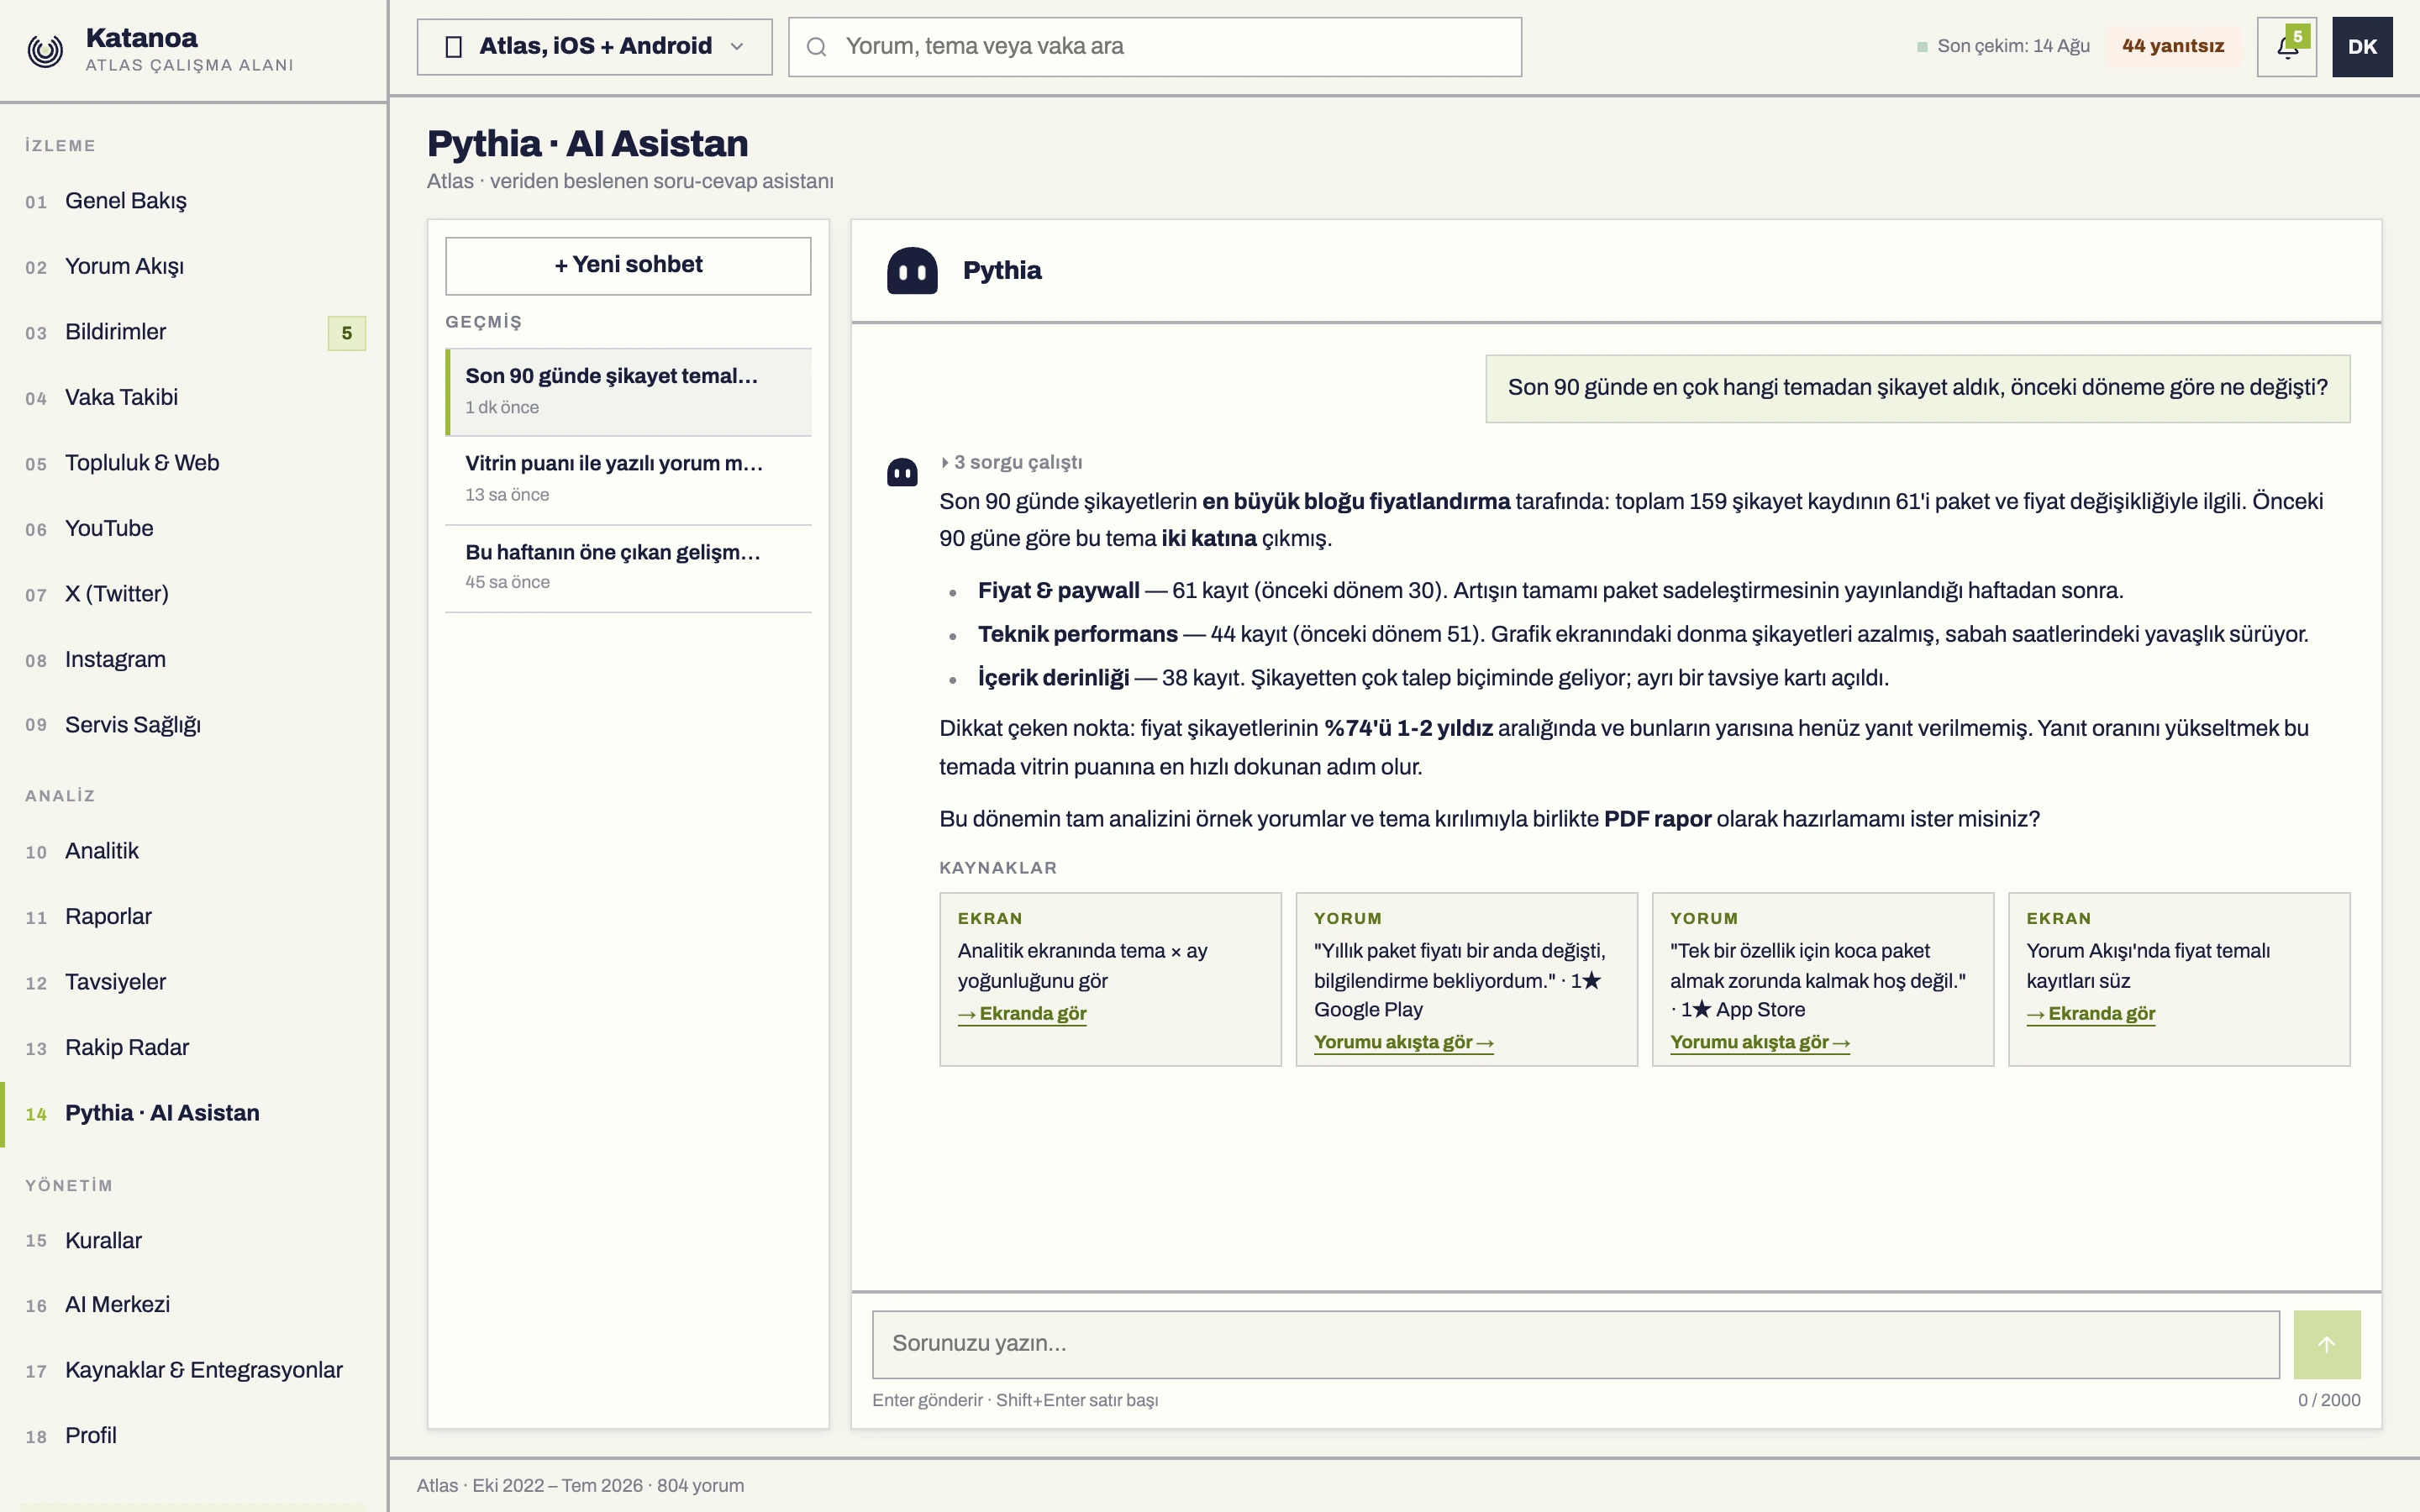2420x1512 pixels.
Task: Open the YouTube section
Action: [194, 529]
